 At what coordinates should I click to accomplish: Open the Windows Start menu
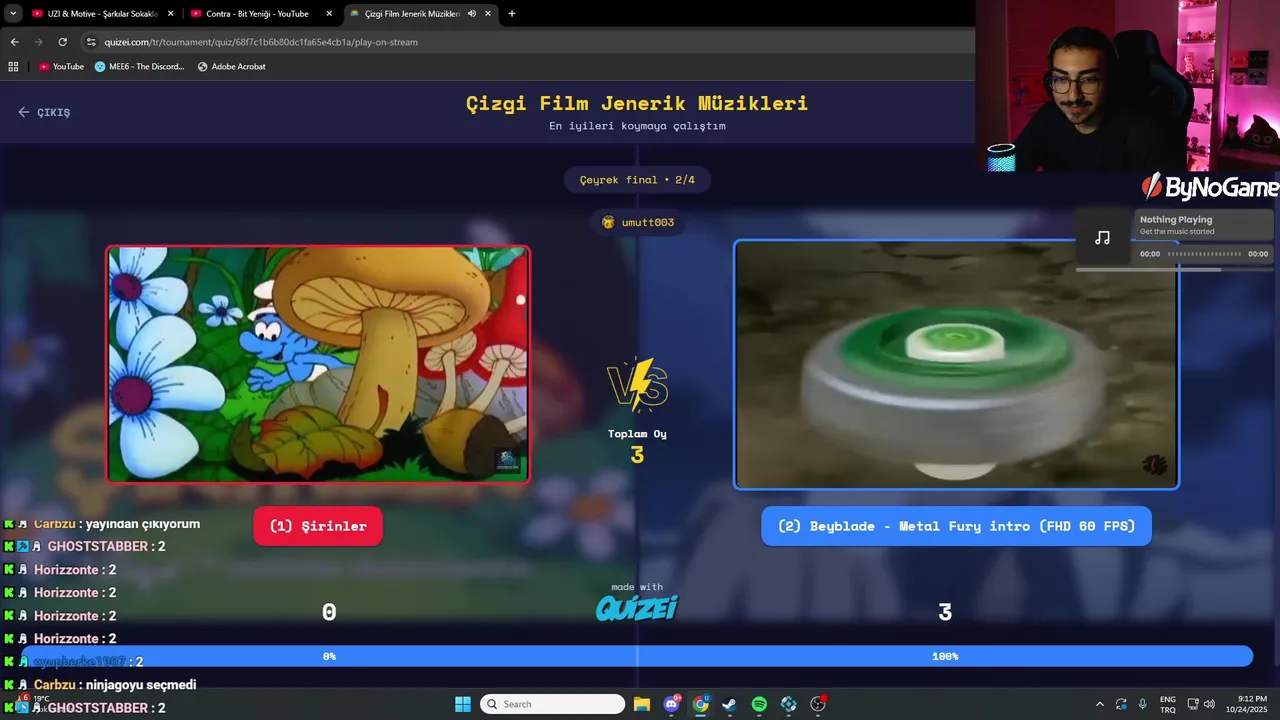pos(463,704)
